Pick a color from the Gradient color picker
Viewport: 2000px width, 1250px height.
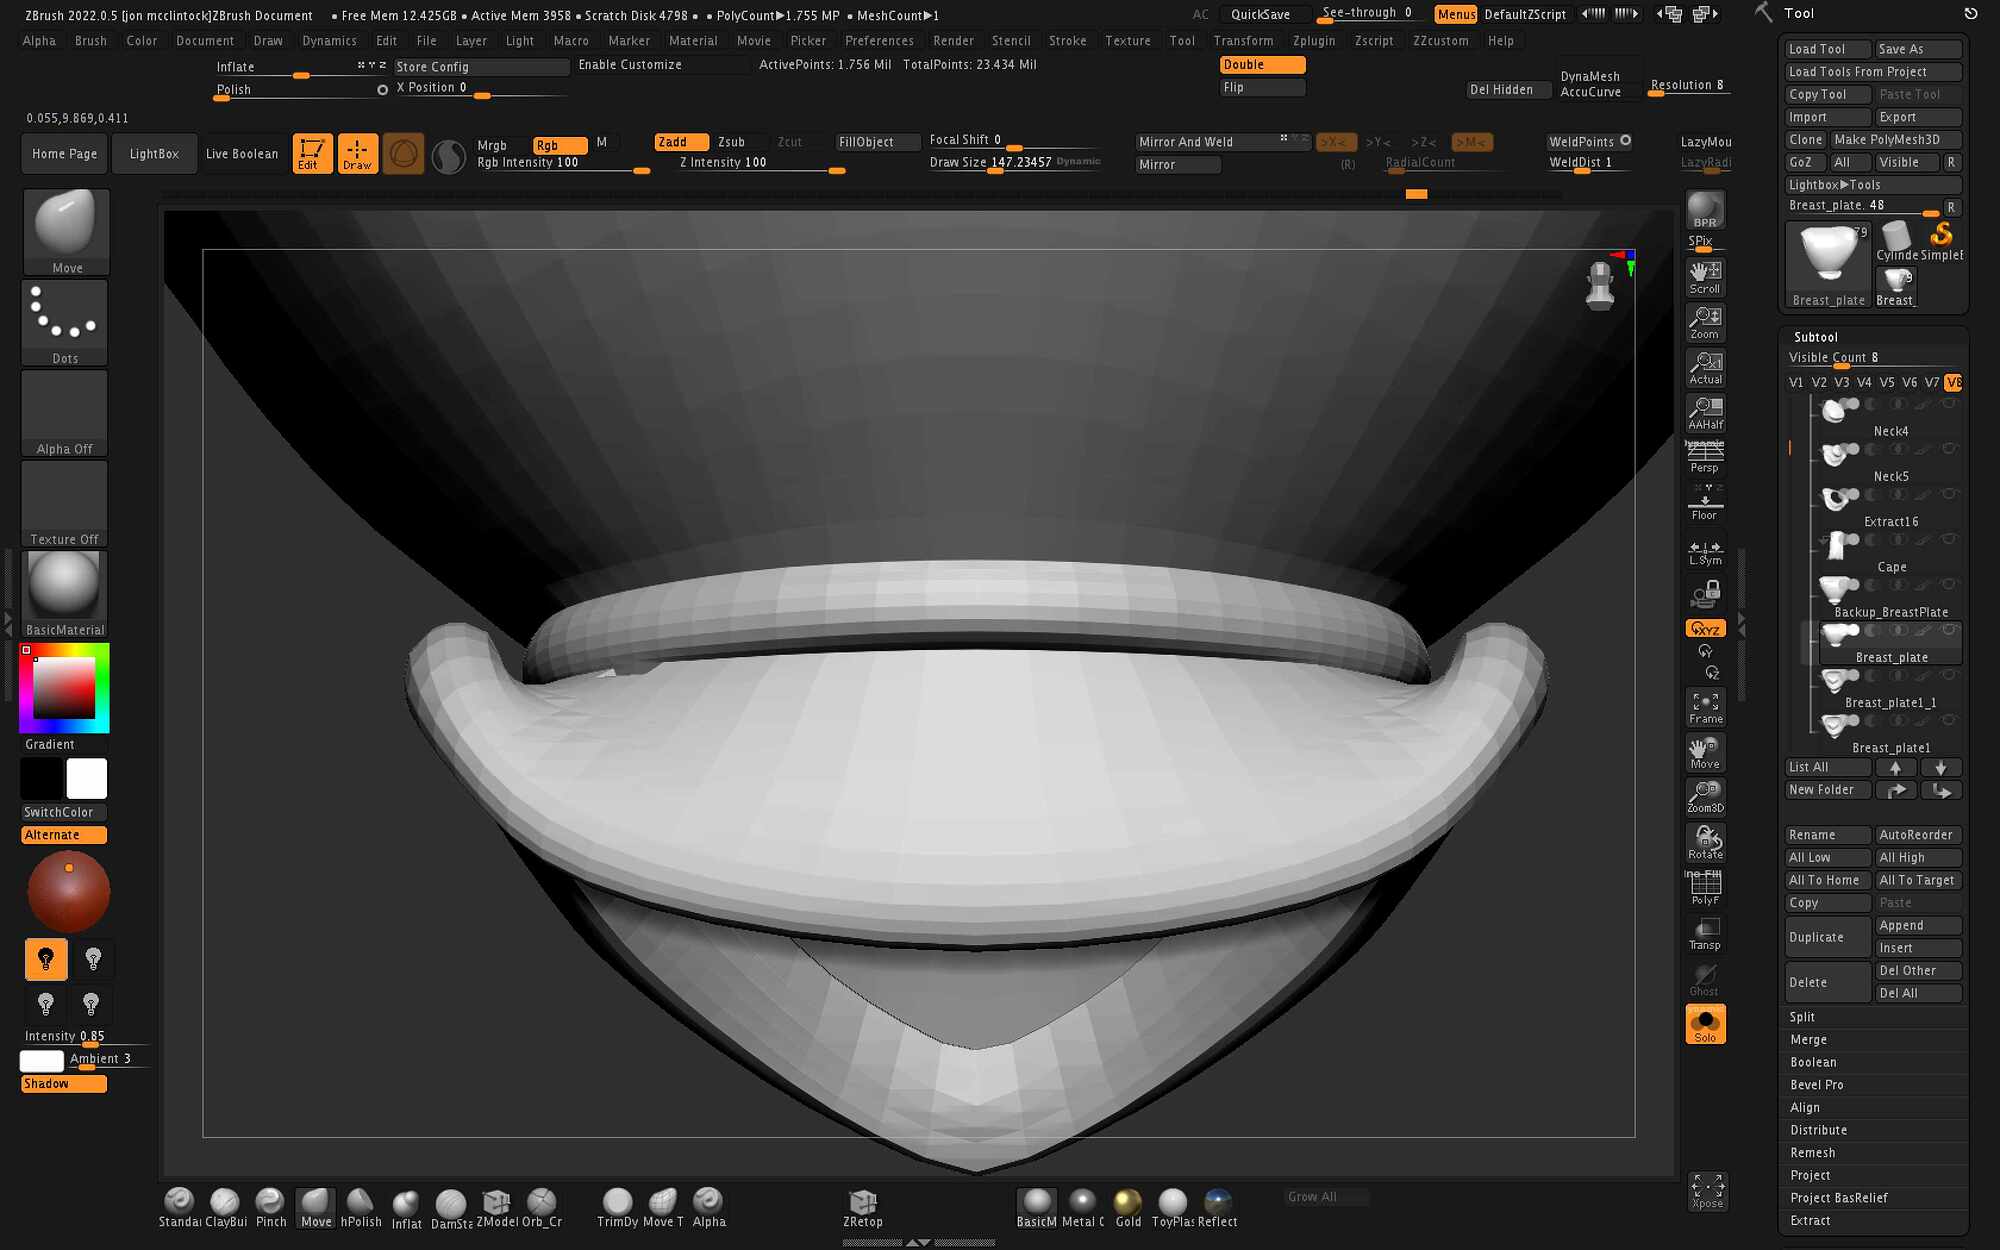pos(63,687)
